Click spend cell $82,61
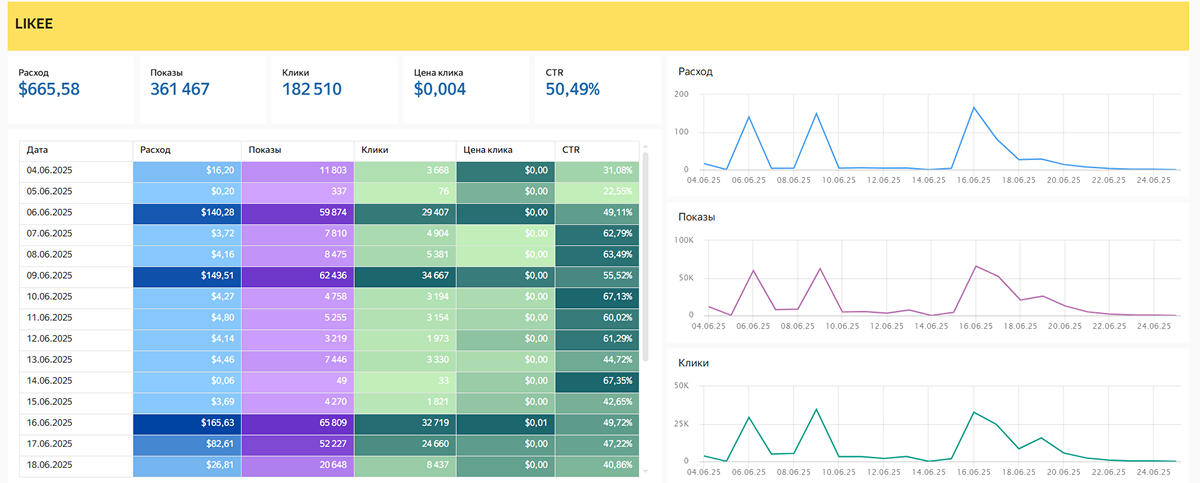Viewport: 1200px width, 483px height. pyautogui.click(x=187, y=444)
